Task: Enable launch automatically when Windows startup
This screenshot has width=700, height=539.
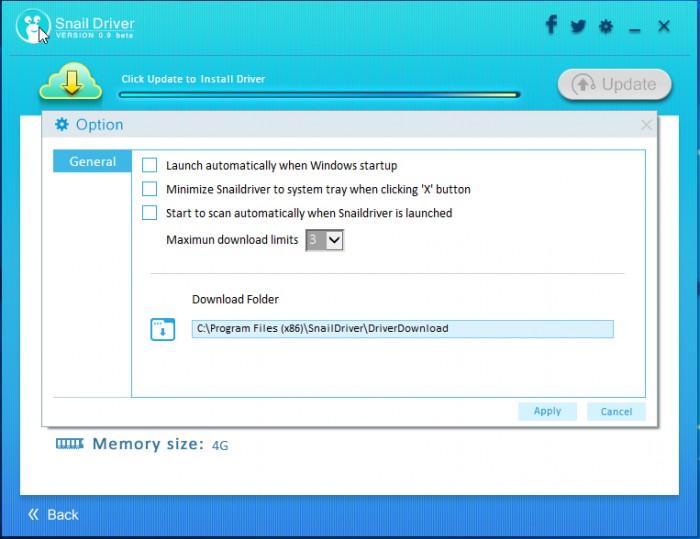Action: (150, 165)
